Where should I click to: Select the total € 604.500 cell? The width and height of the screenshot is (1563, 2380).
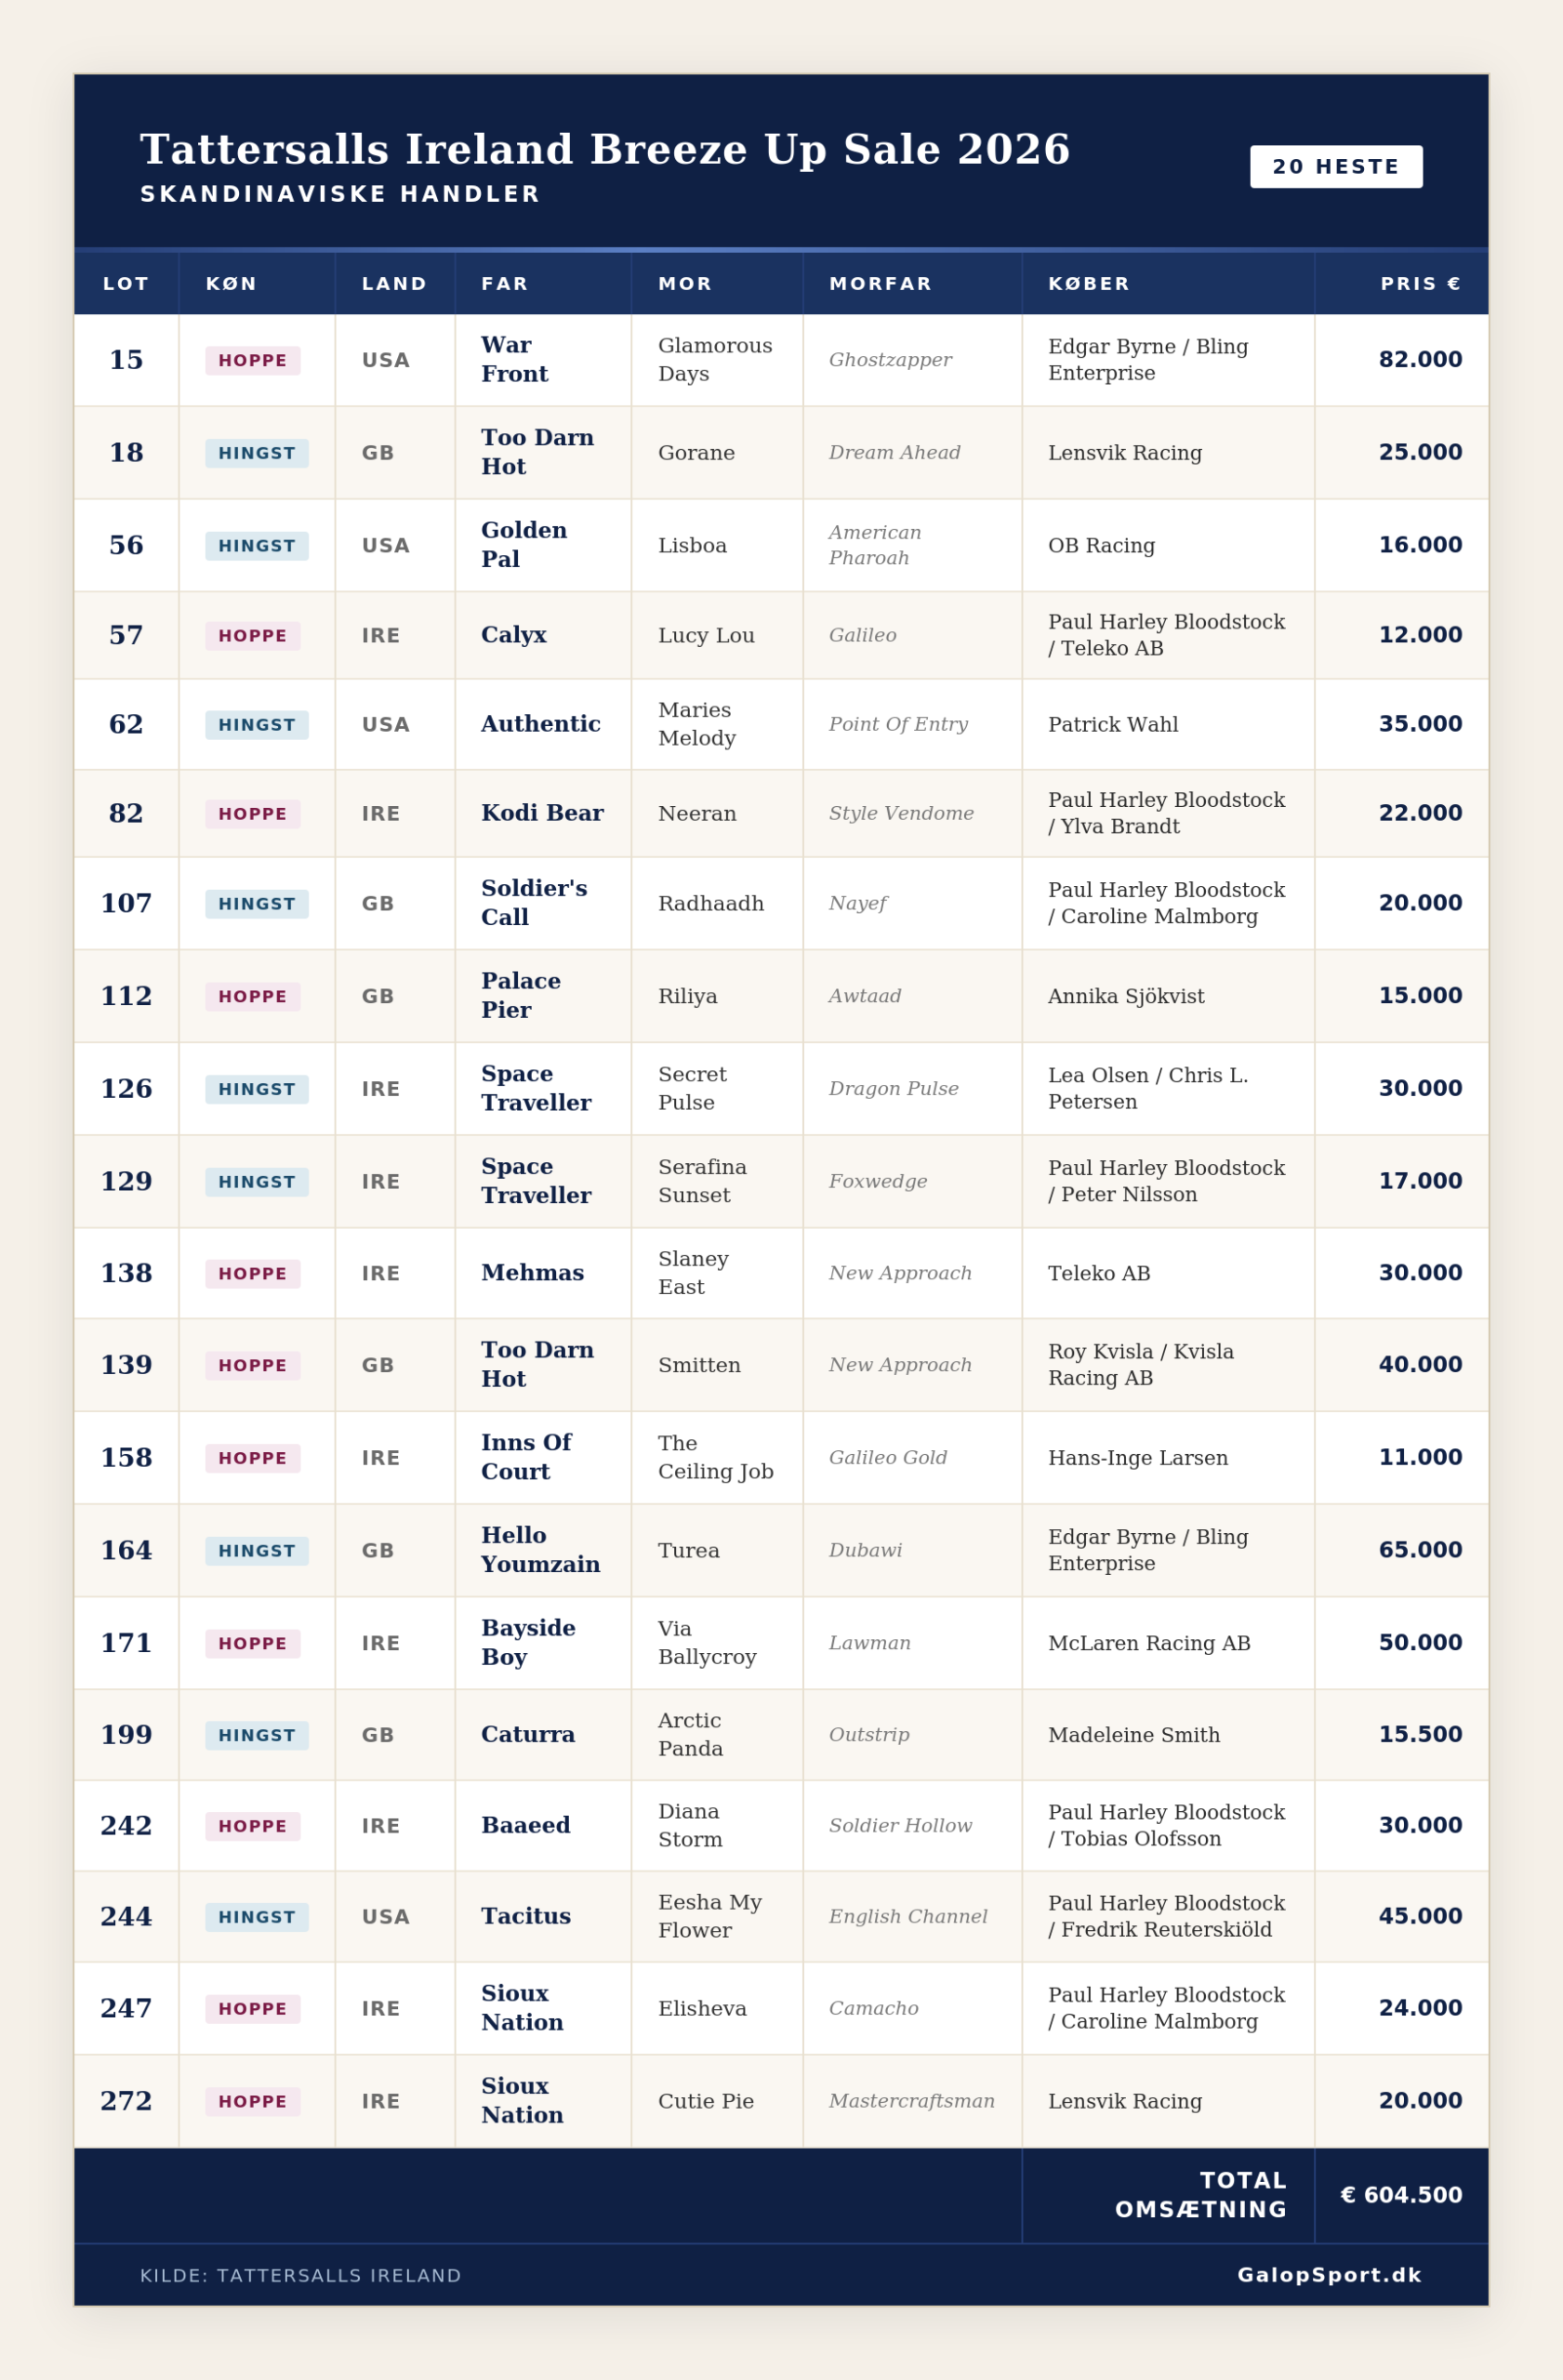(x=1401, y=2196)
